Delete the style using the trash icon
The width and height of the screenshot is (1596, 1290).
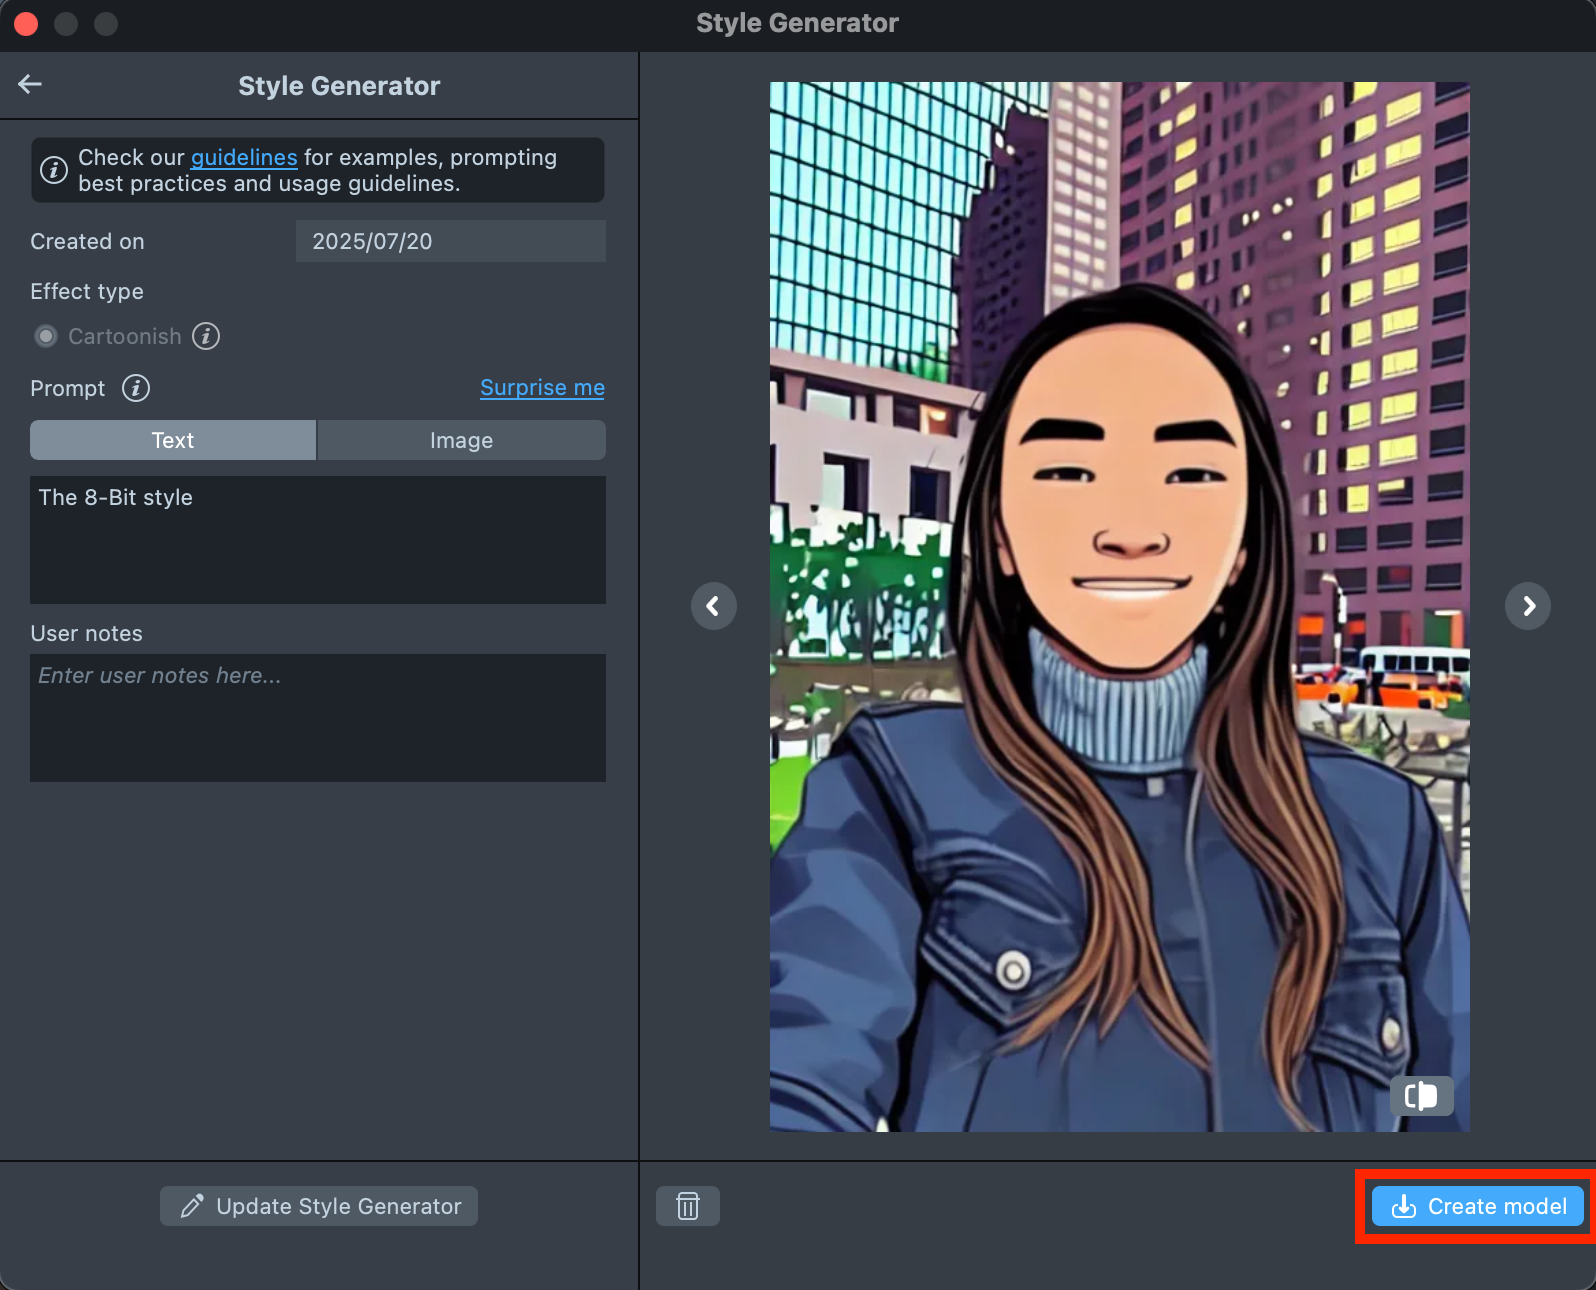click(688, 1206)
